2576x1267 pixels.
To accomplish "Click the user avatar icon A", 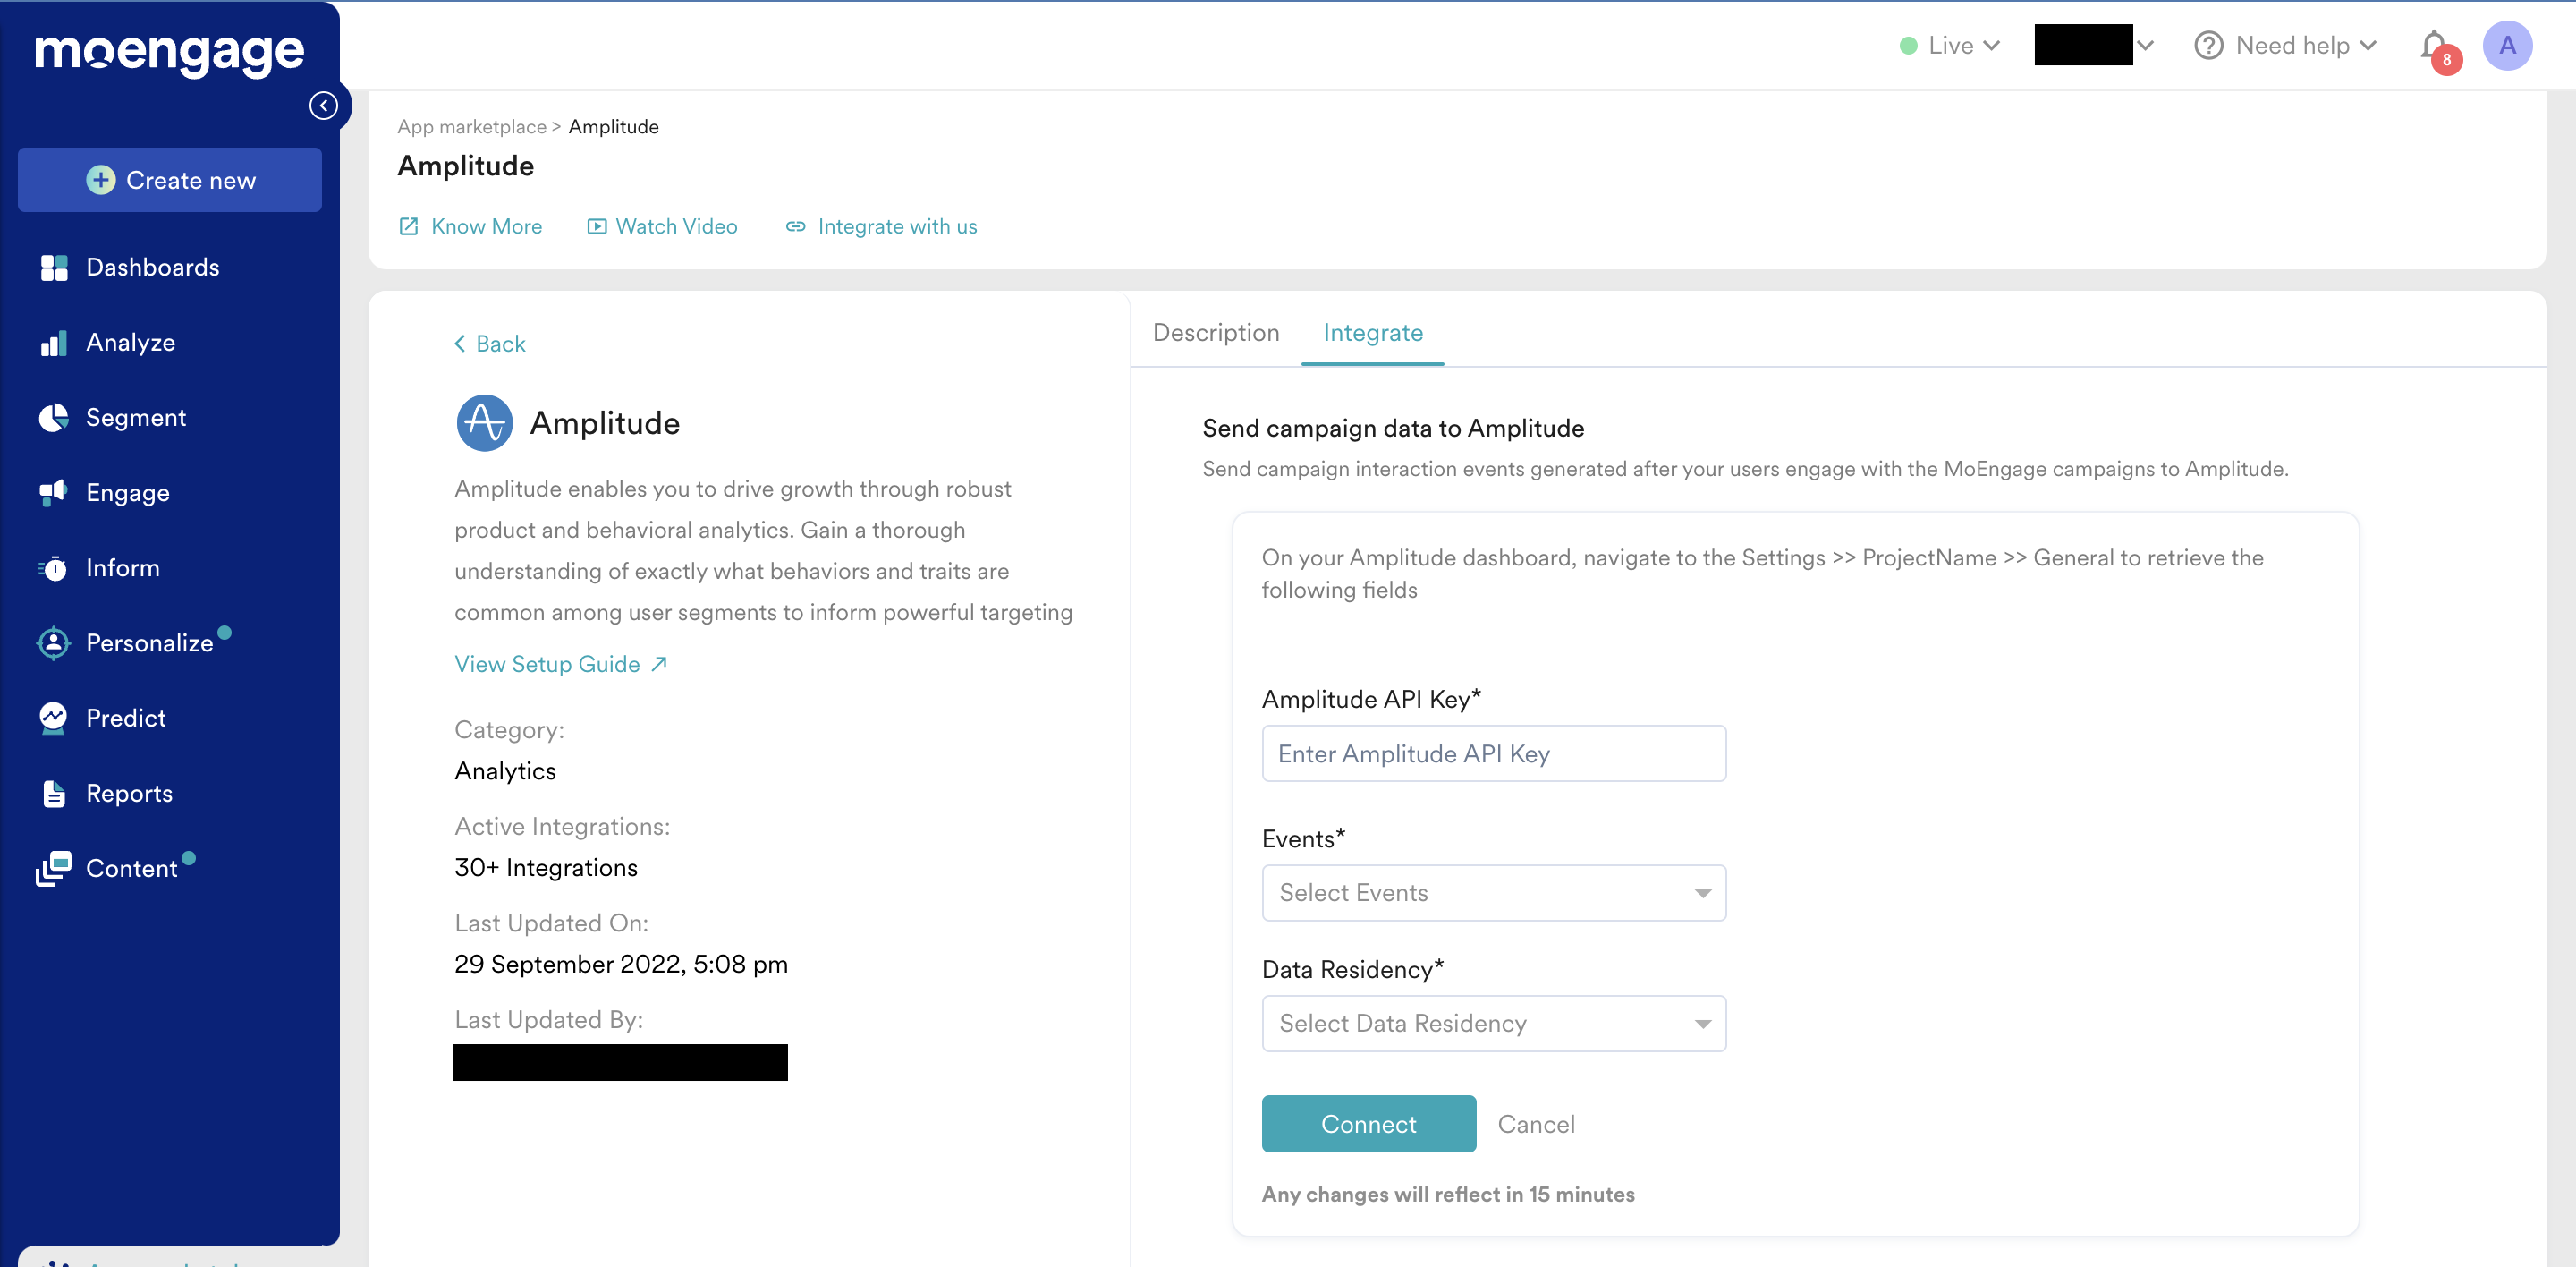I will point(2507,46).
